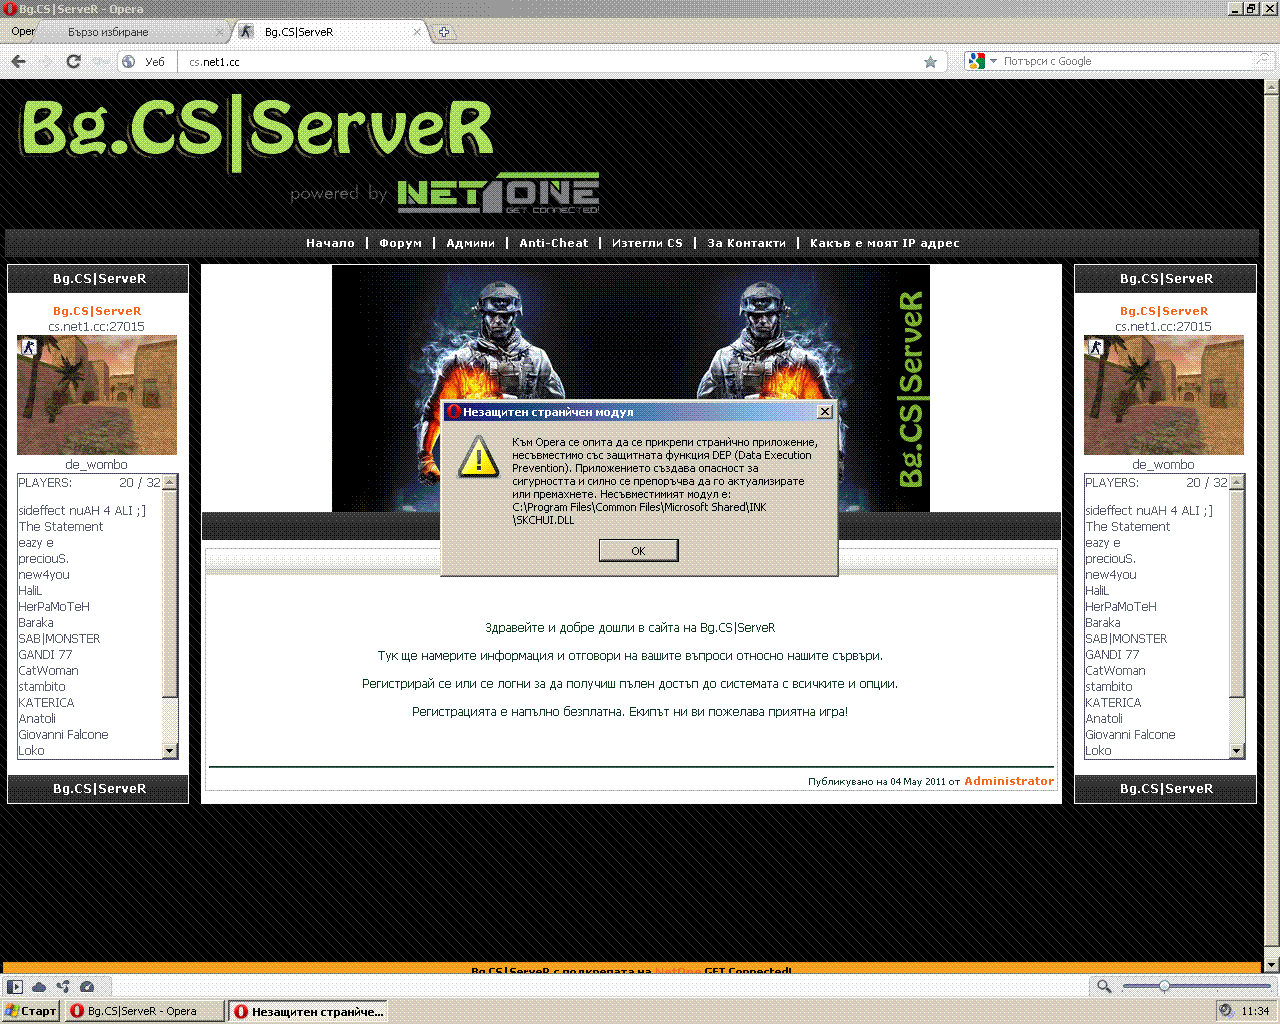Click the Opera Turbo gauge icon
This screenshot has width=1280, height=1024.
tap(87, 986)
